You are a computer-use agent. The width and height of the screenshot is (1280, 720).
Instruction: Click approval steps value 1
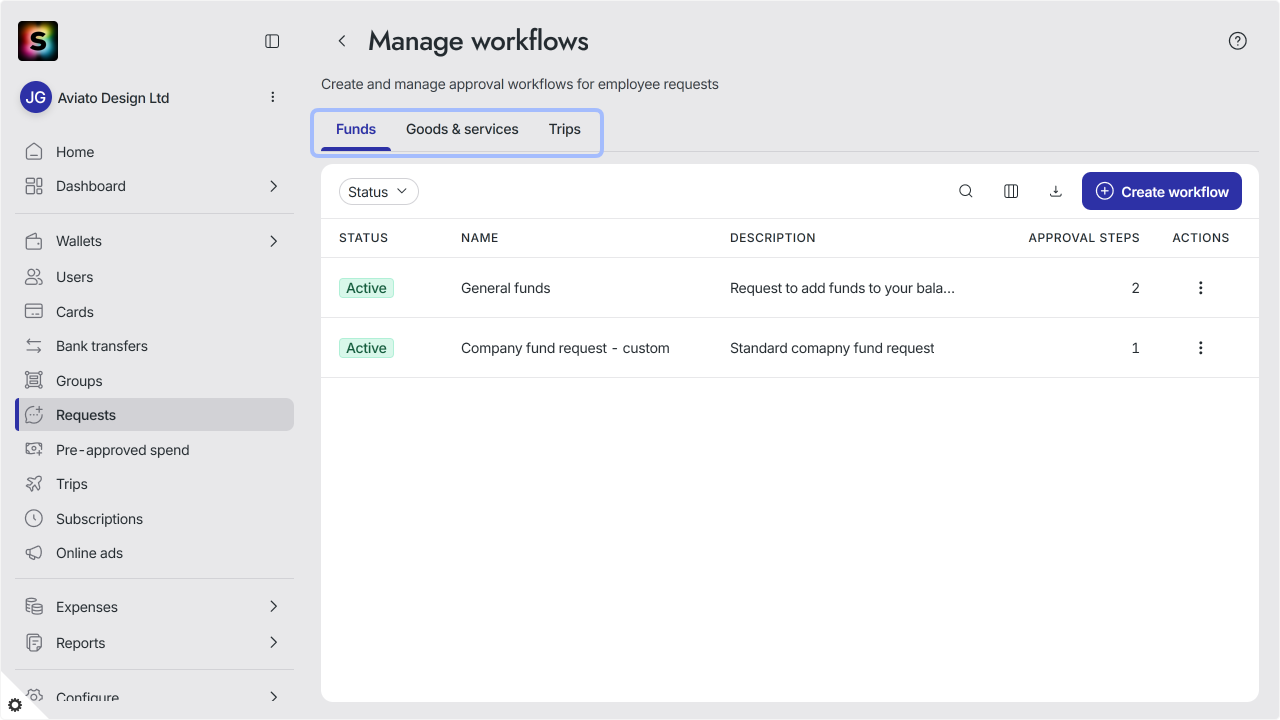pyautogui.click(x=1135, y=348)
